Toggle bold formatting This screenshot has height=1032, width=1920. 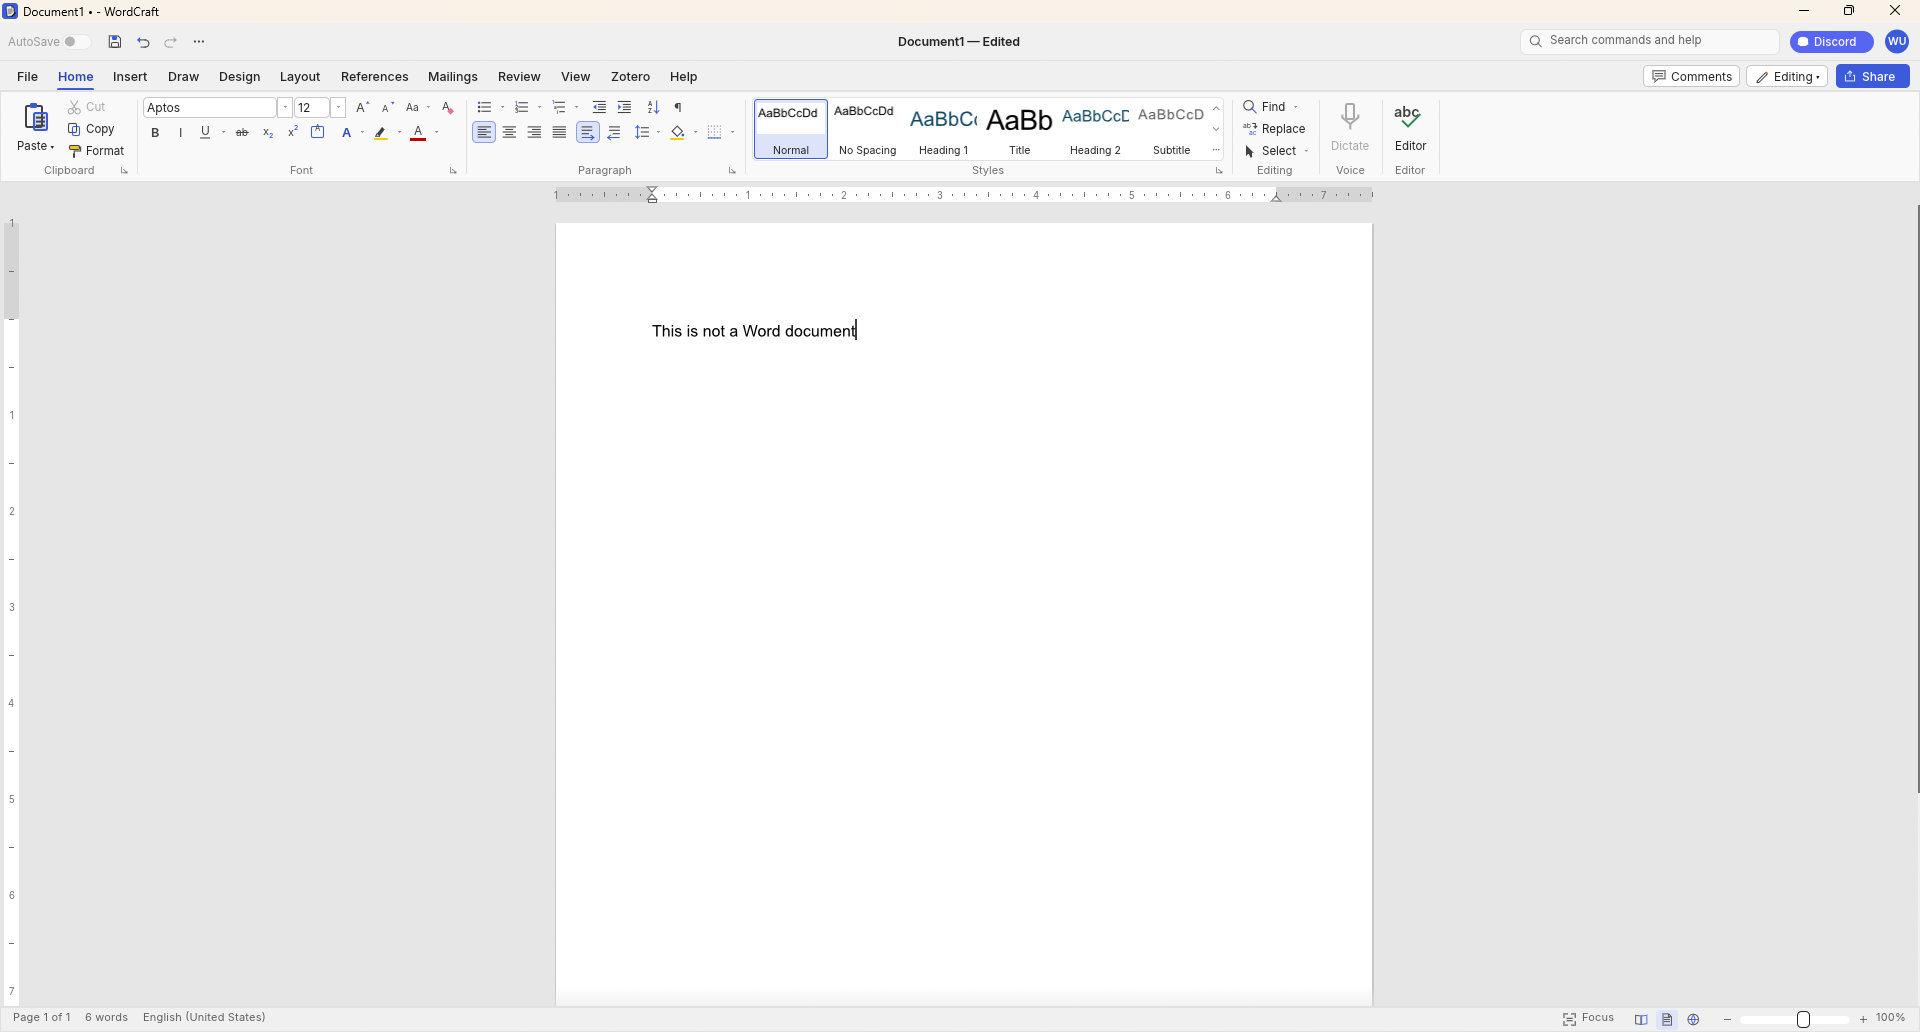point(155,133)
